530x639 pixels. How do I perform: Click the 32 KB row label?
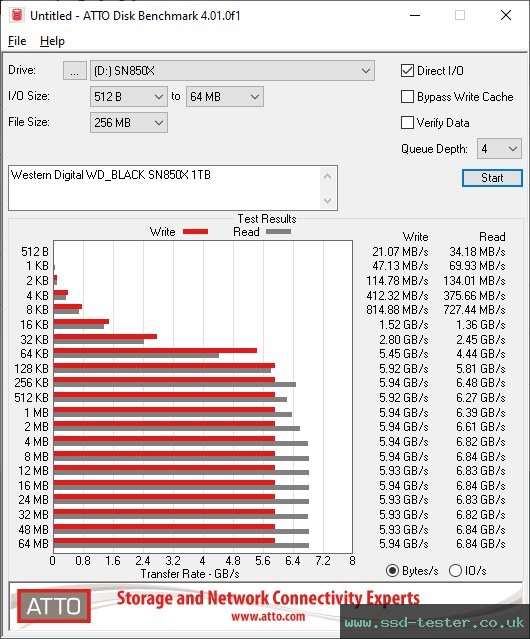click(35, 339)
